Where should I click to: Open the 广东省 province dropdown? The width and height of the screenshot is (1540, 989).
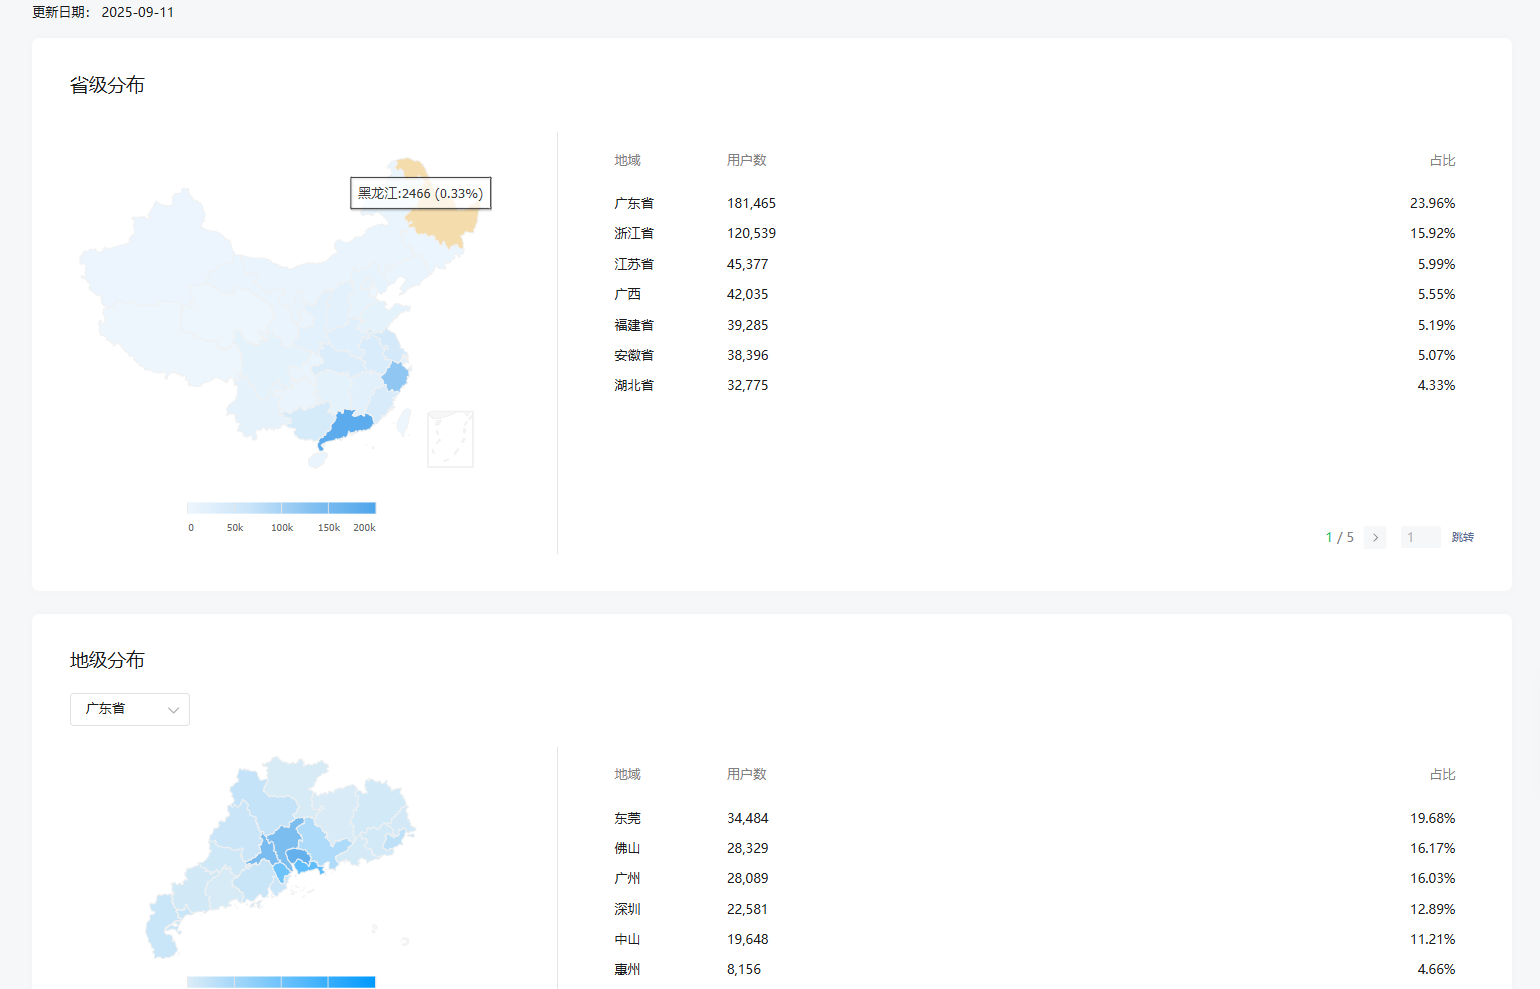coord(130,709)
